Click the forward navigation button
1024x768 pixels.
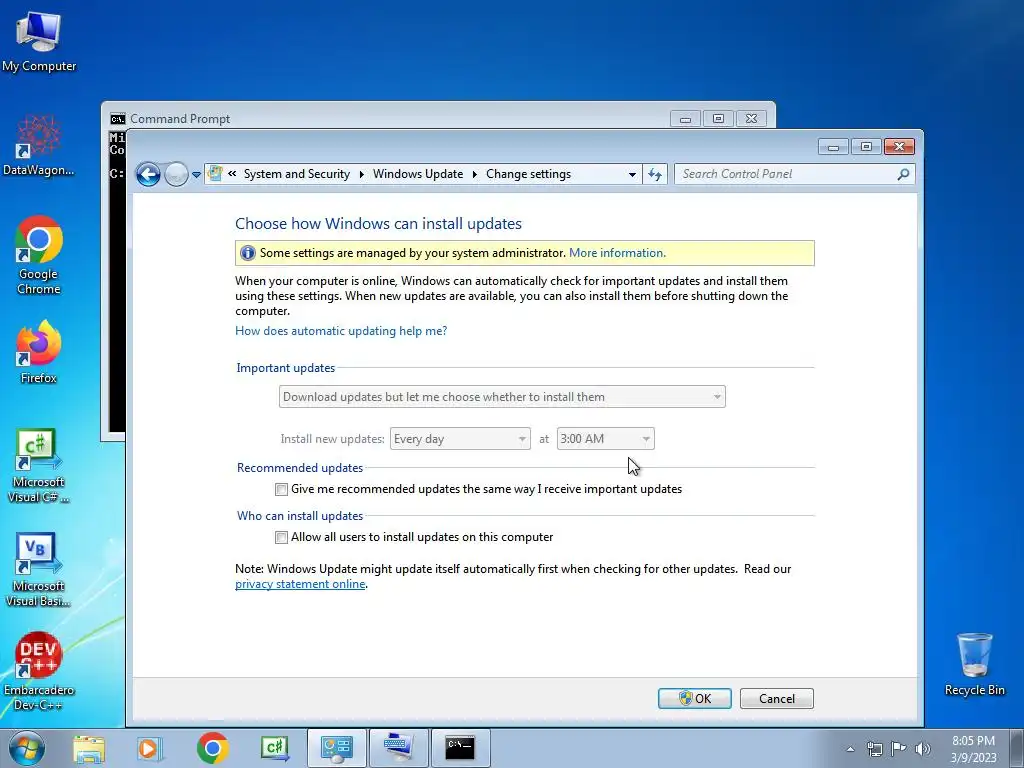tap(176, 174)
